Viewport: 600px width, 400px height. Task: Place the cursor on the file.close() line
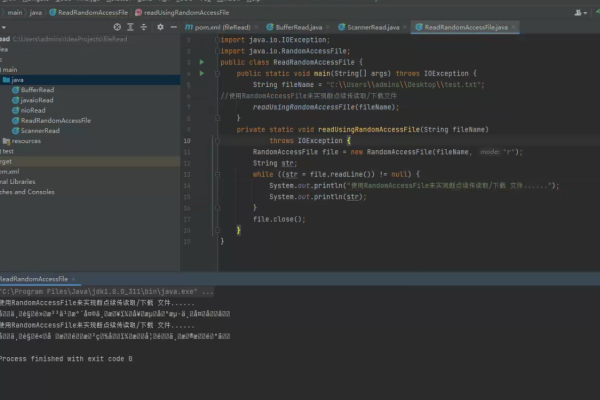pyautogui.click(x=278, y=218)
